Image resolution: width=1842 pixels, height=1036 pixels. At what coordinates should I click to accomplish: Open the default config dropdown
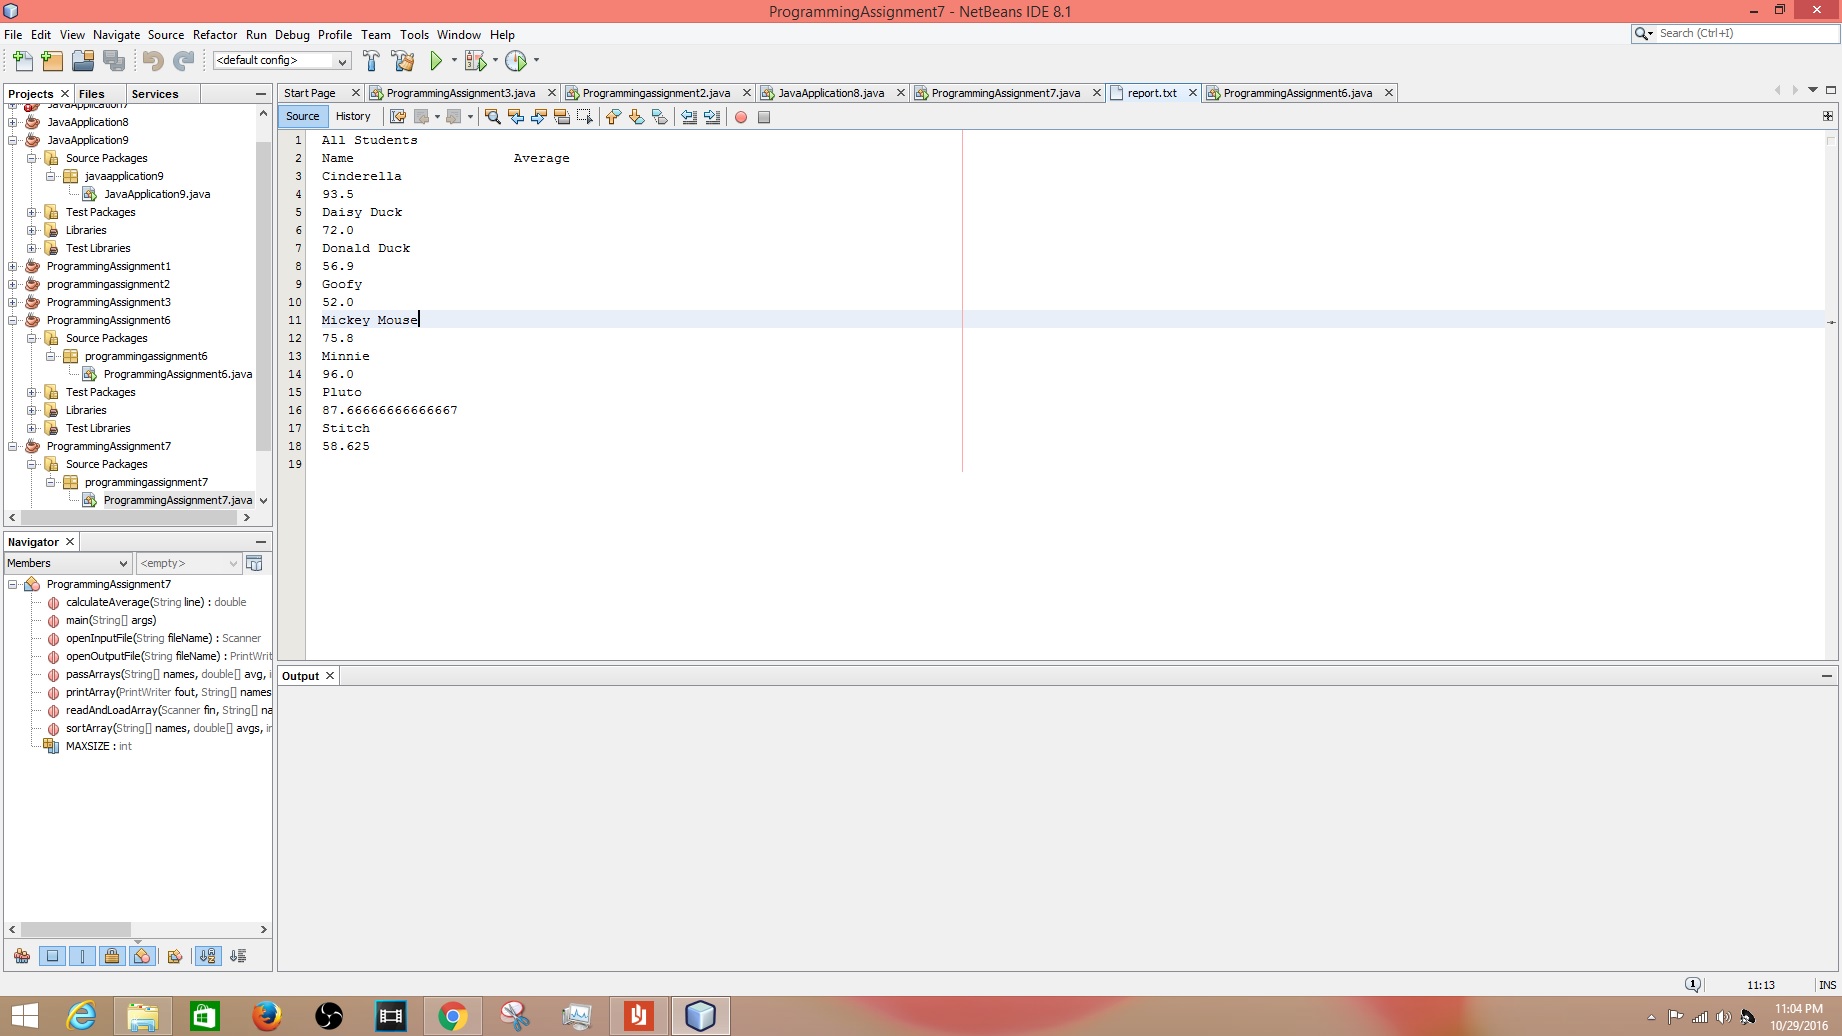pyautogui.click(x=281, y=61)
